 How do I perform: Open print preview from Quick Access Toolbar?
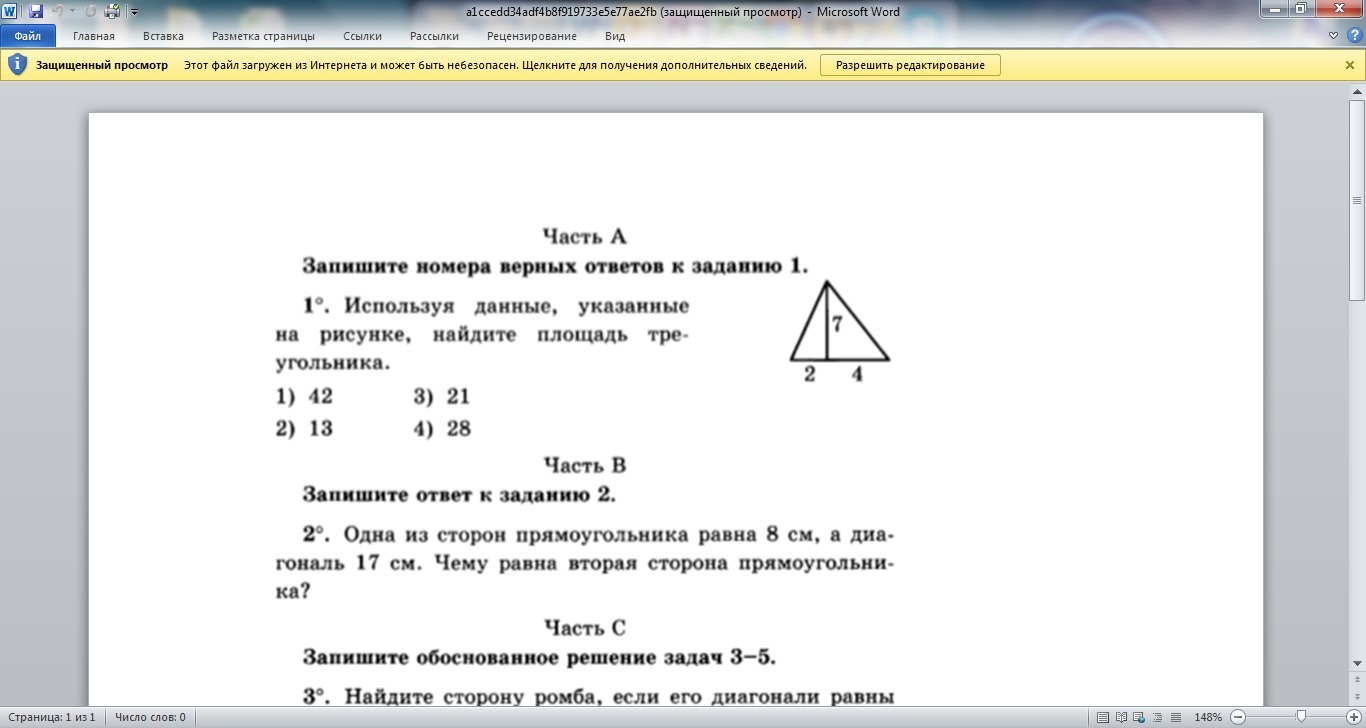112,12
